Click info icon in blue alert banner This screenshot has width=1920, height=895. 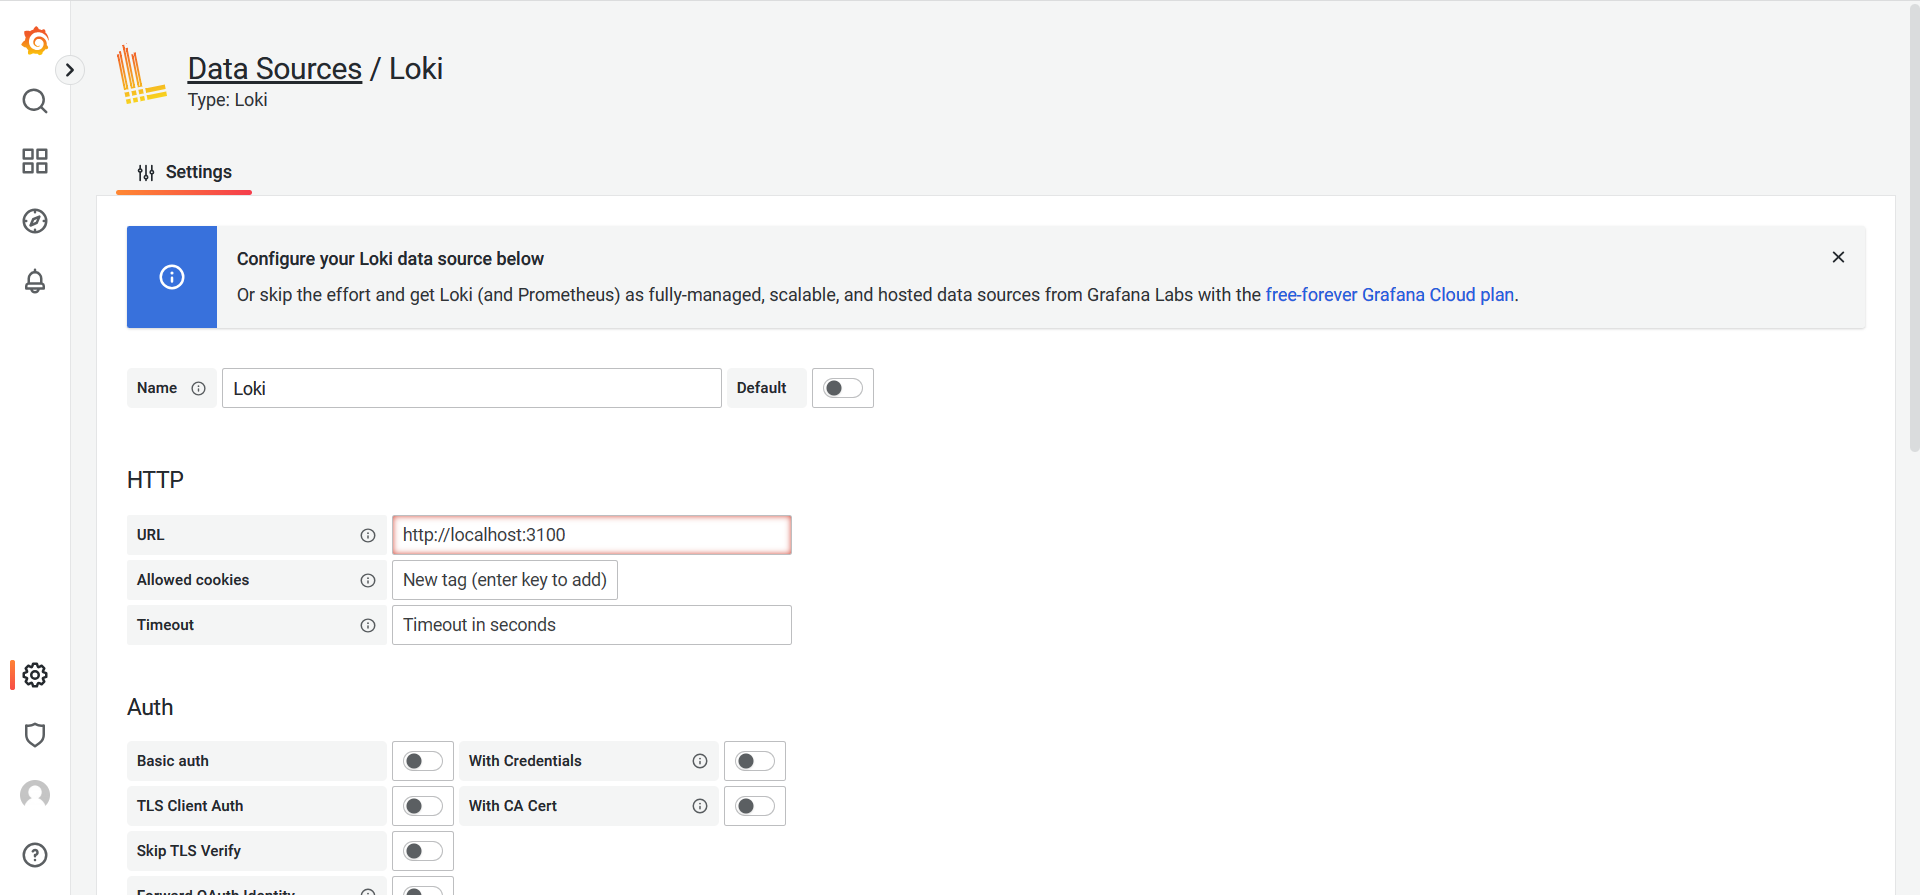click(x=172, y=277)
